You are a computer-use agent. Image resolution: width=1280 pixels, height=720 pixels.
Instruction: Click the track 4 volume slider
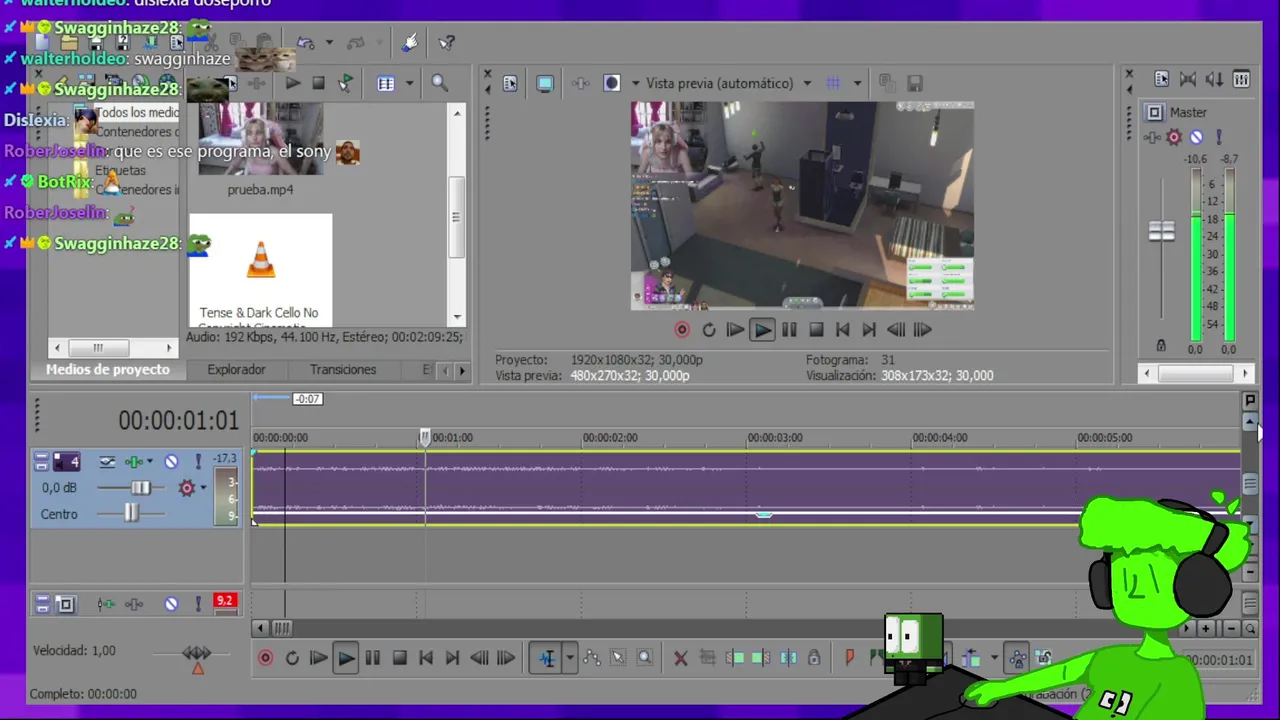140,488
